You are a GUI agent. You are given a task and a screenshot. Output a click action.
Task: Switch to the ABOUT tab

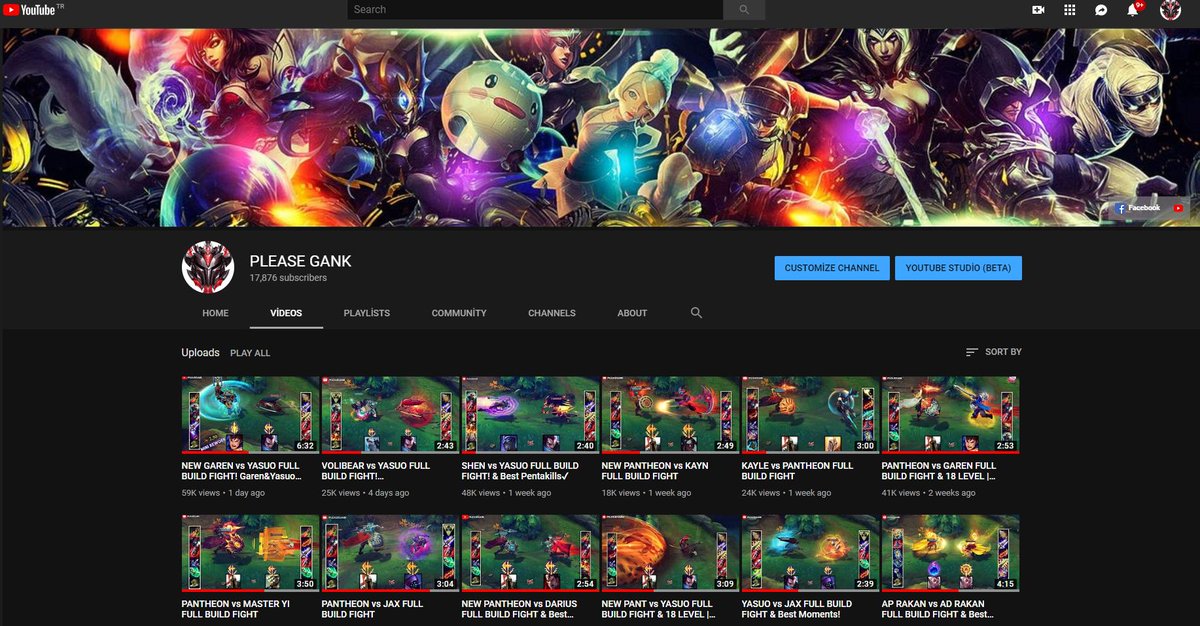click(632, 313)
